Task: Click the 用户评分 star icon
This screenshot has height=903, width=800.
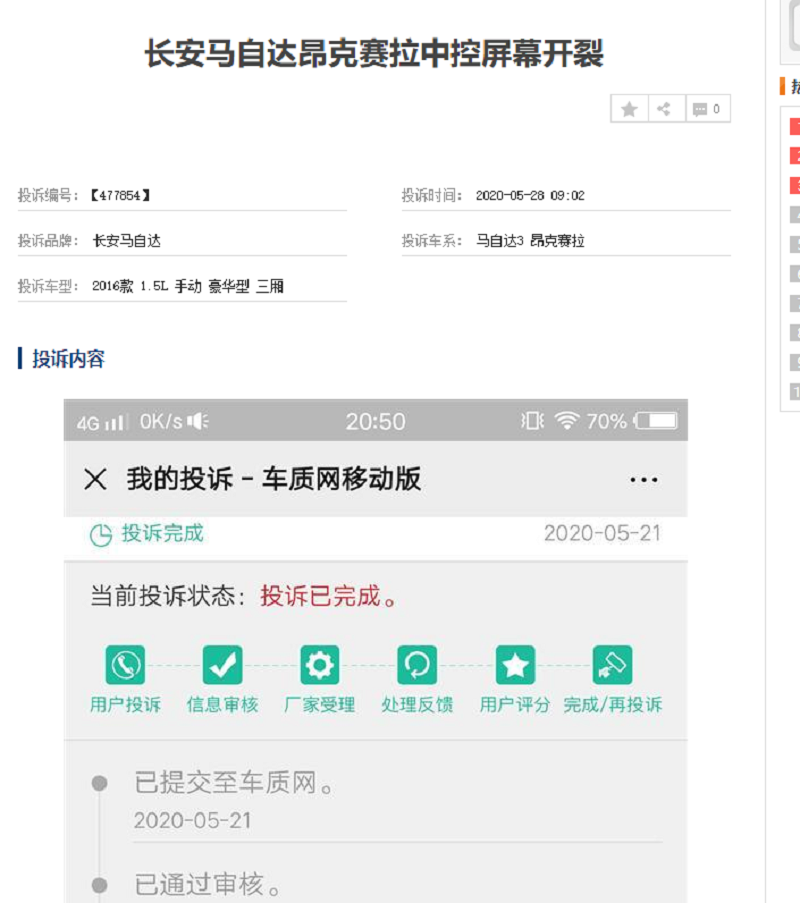Action: (x=515, y=665)
